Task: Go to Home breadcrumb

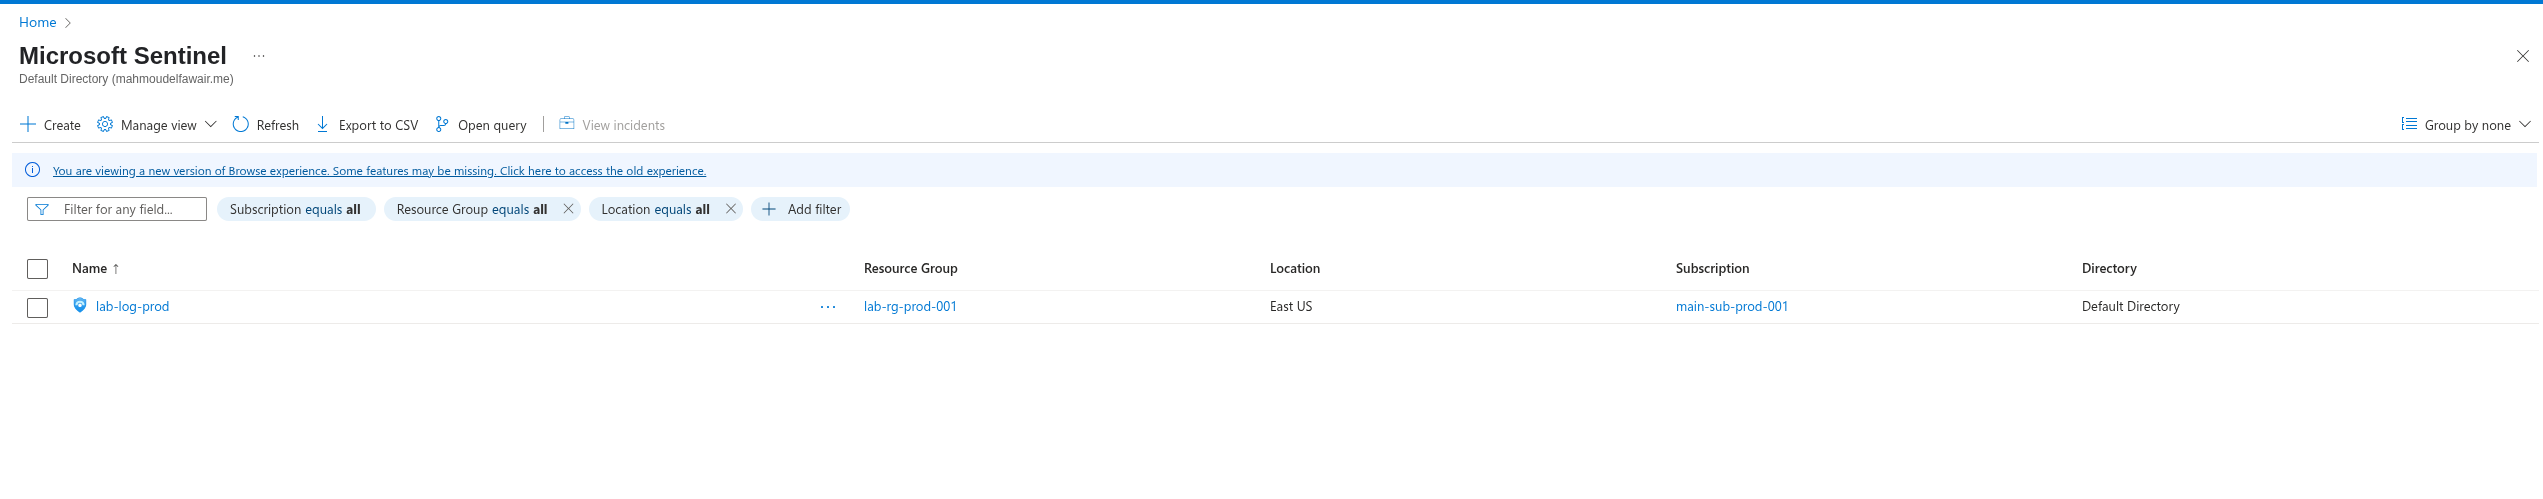Action: pos(38,22)
